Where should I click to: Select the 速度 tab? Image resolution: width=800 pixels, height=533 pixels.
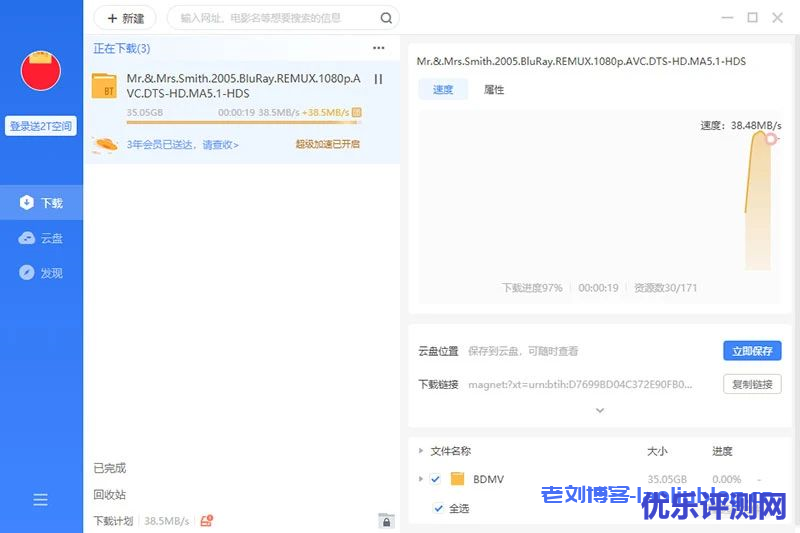coord(443,90)
